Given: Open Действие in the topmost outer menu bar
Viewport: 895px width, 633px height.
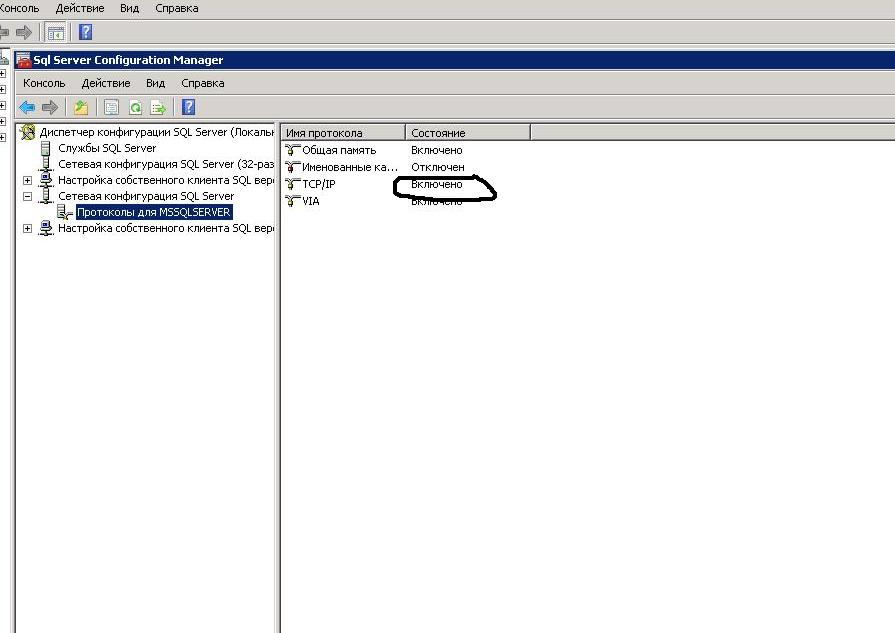Looking at the screenshot, I should pyautogui.click(x=80, y=9).
